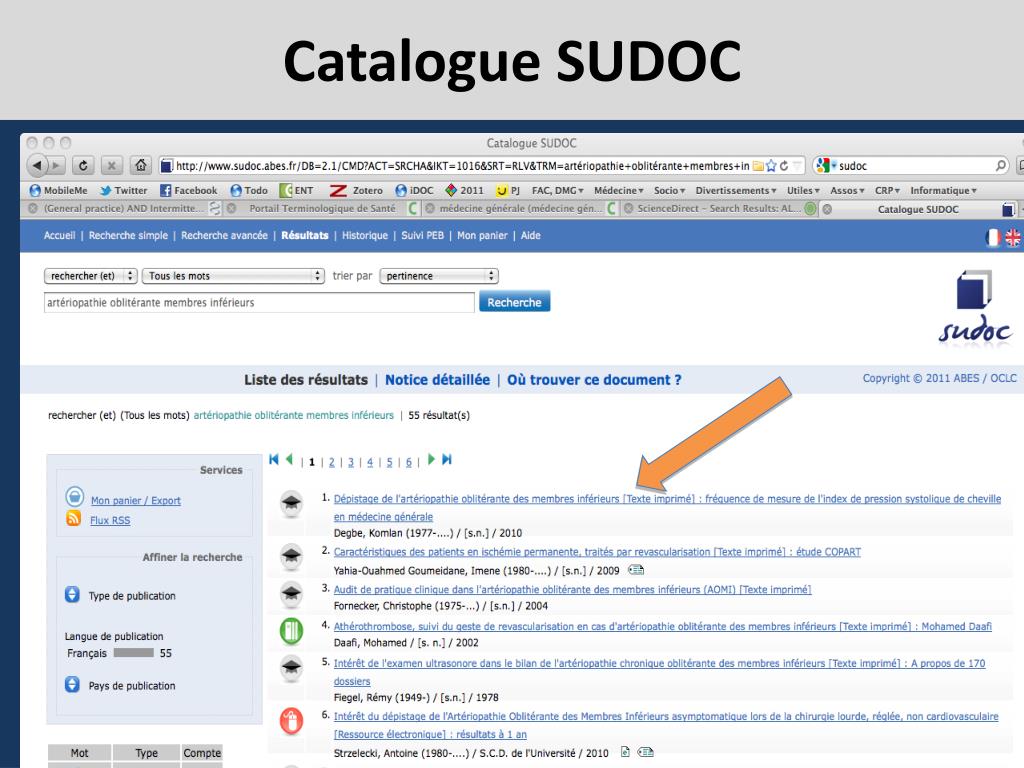Click the magnifier in the sudoc search box
1024x768 pixels.
[1000, 166]
